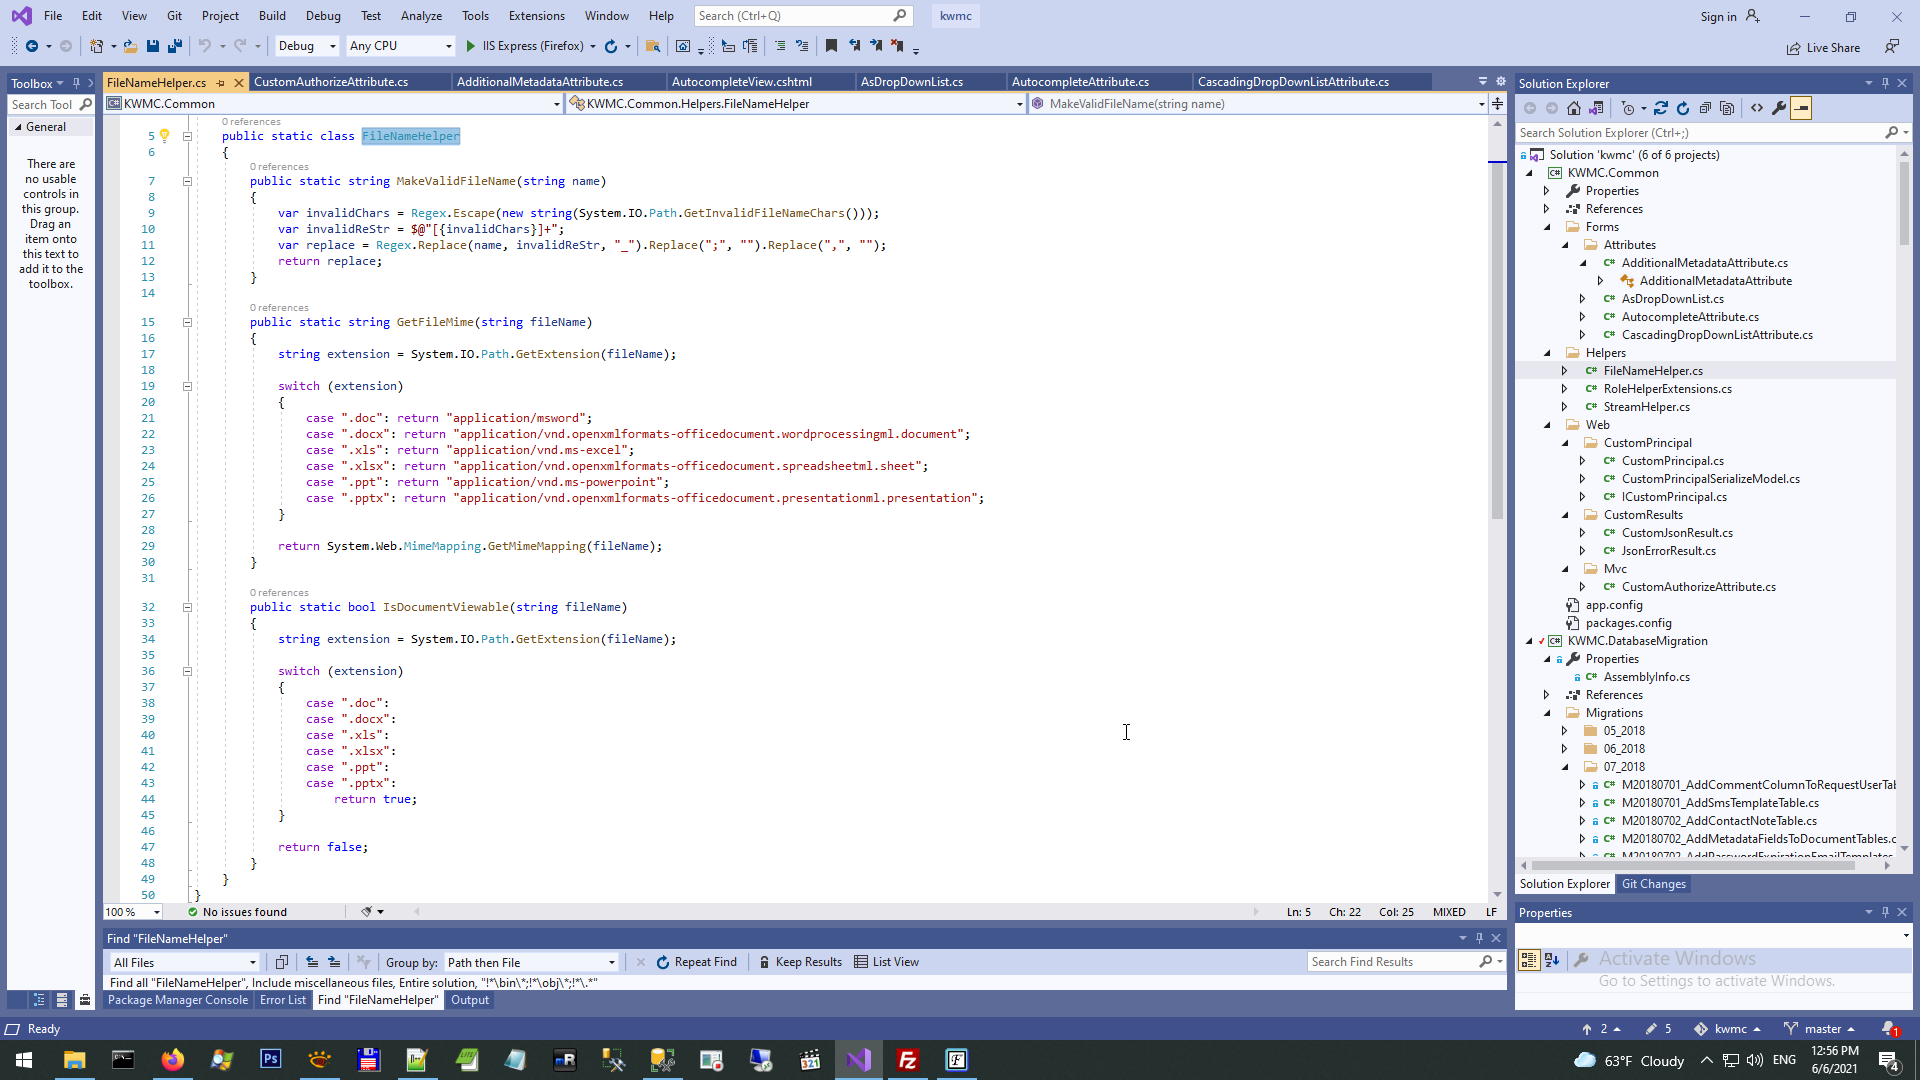Click the Home icon in Solution Explorer
The image size is (1920, 1080).
pos(1574,108)
